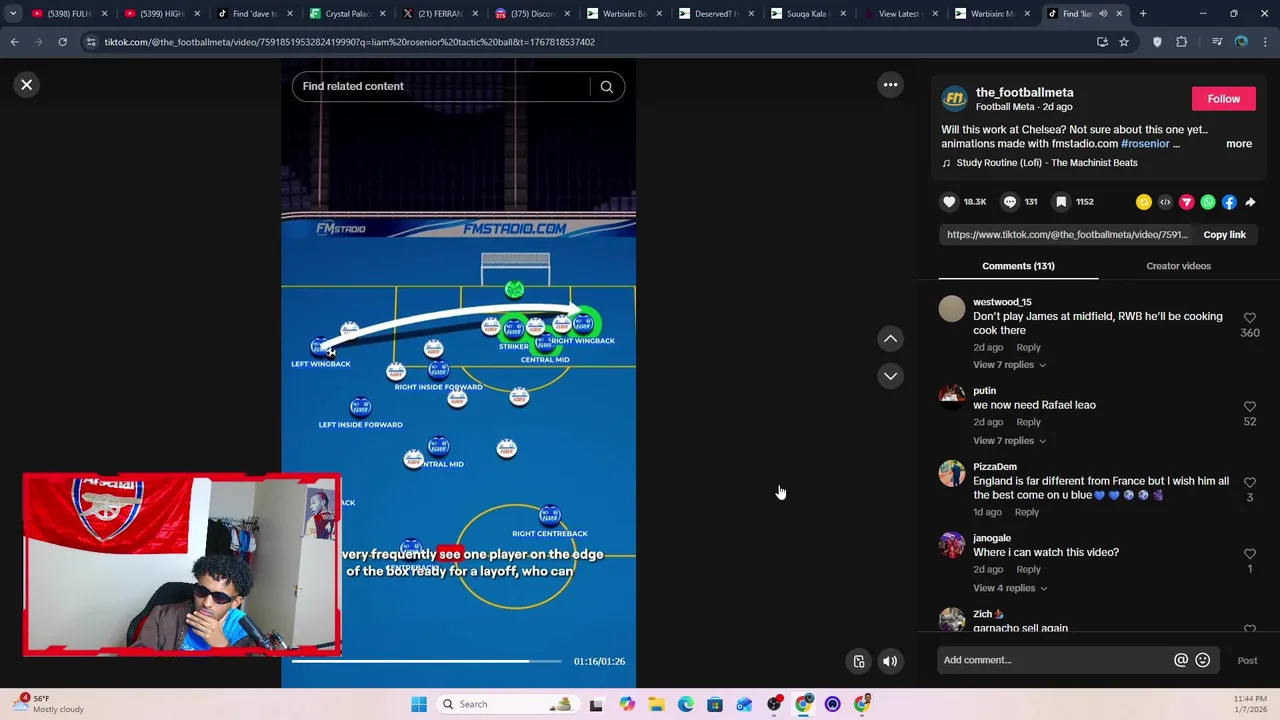Open more share options arrow
This screenshot has height=720, width=1280.
tap(1250, 202)
